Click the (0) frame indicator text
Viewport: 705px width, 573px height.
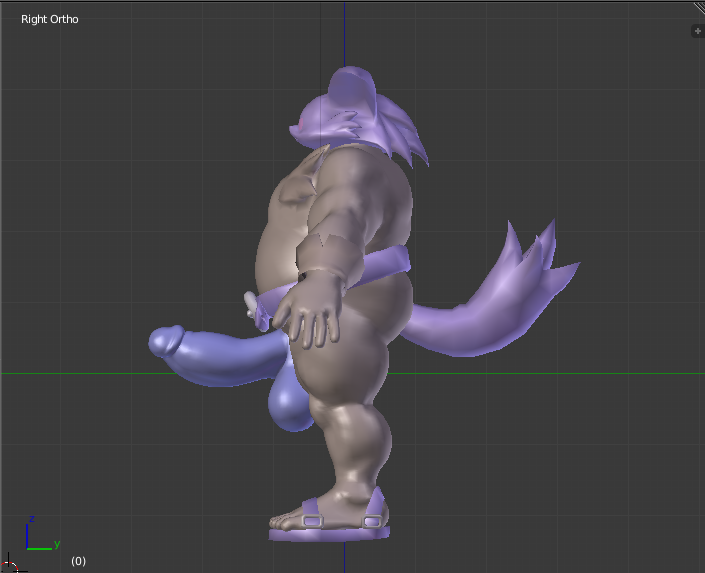pyautogui.click(x=78, y=561)
